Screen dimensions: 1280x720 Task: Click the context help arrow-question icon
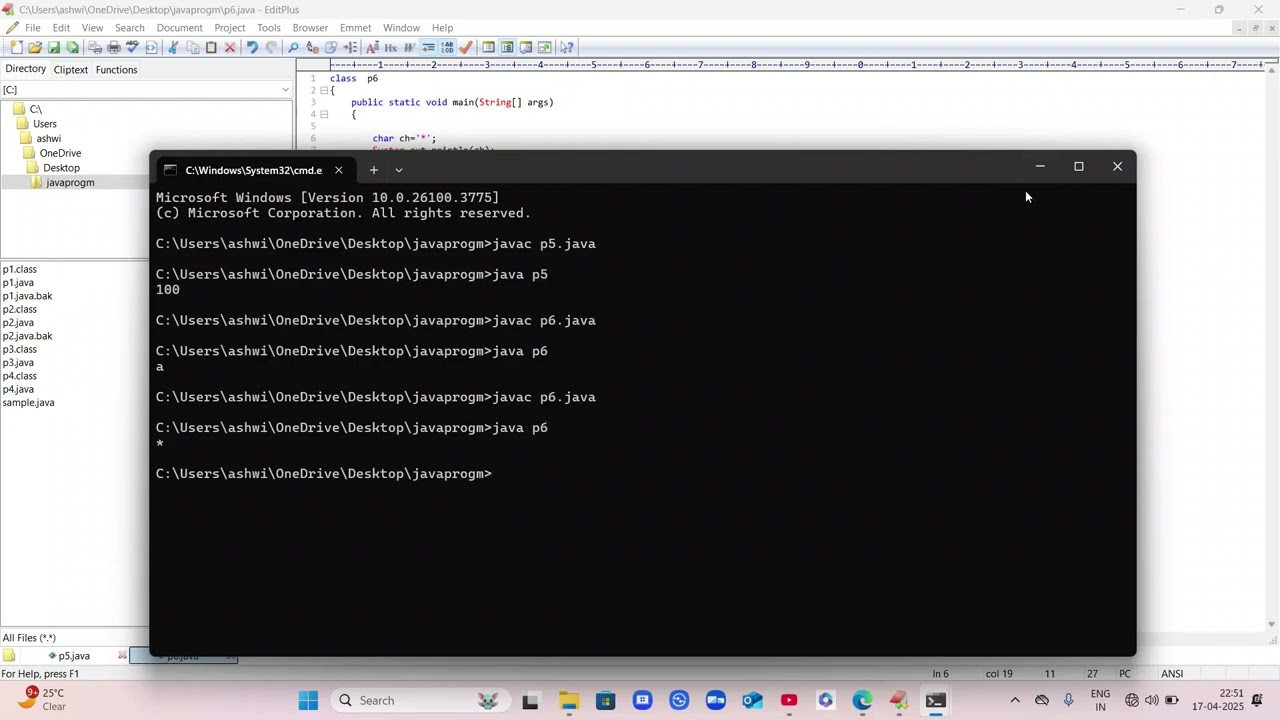[x=566, y=47]
